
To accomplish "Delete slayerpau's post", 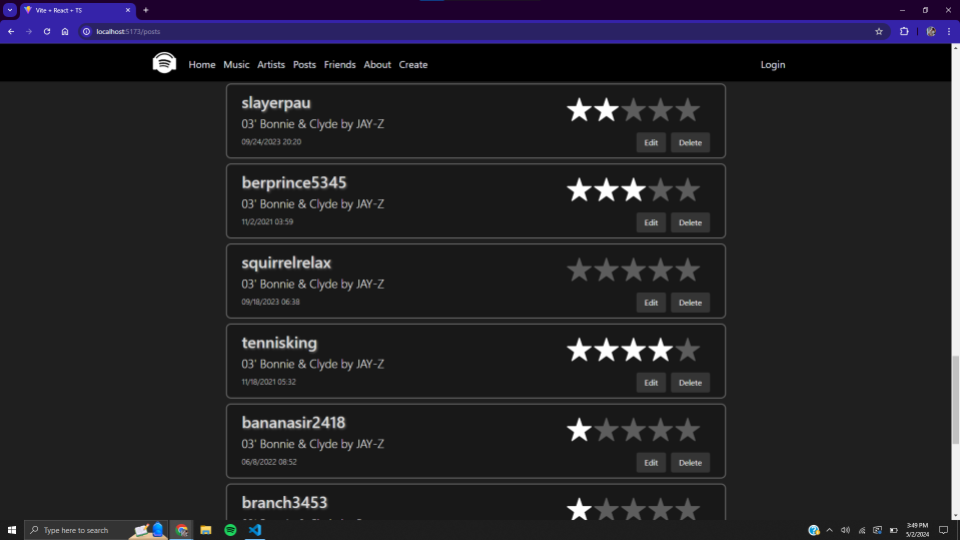I will (x=690, y=143).
